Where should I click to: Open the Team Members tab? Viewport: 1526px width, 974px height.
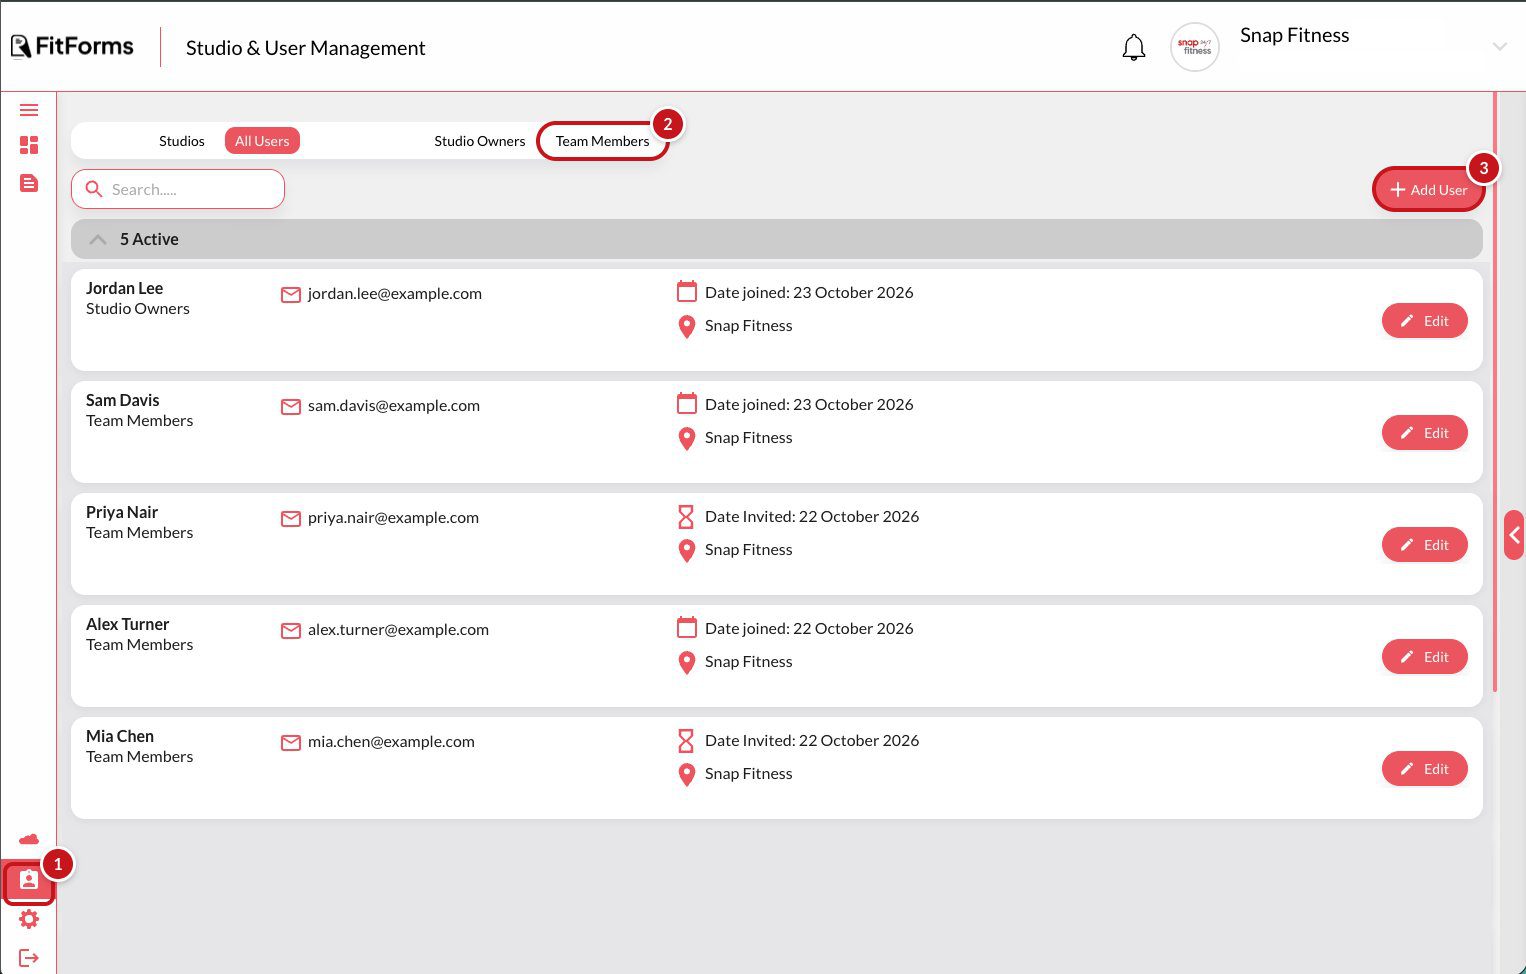(603, 141)
